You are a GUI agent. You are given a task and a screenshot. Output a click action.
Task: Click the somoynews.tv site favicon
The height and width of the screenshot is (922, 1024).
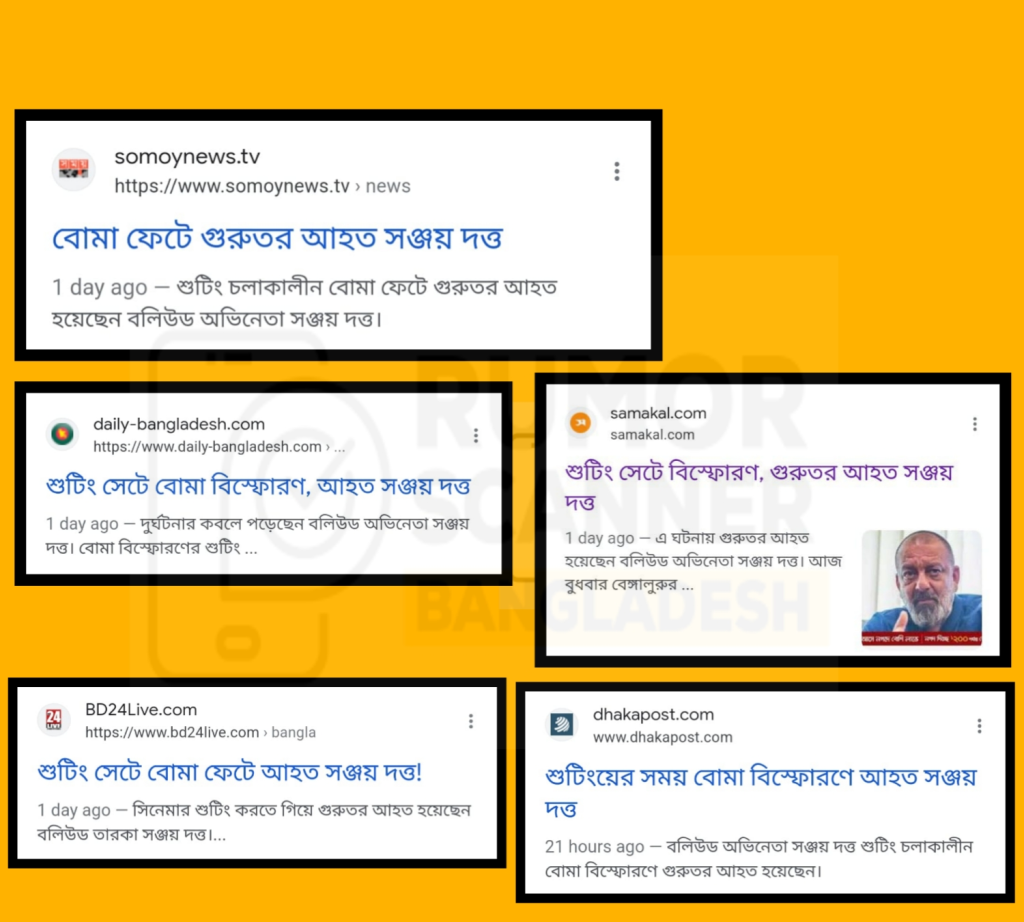[x=74, y=169]
